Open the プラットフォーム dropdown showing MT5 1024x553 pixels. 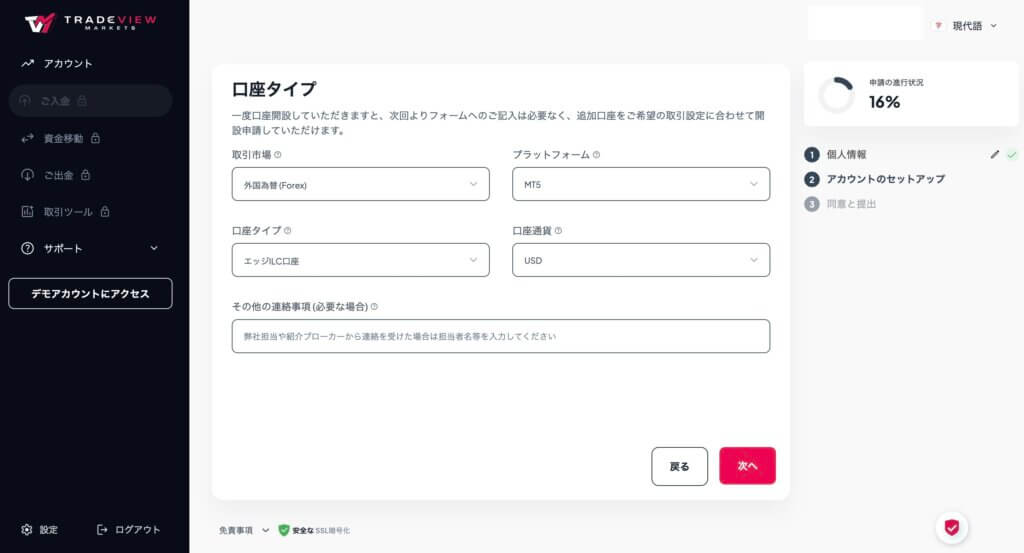pos(641,184)
